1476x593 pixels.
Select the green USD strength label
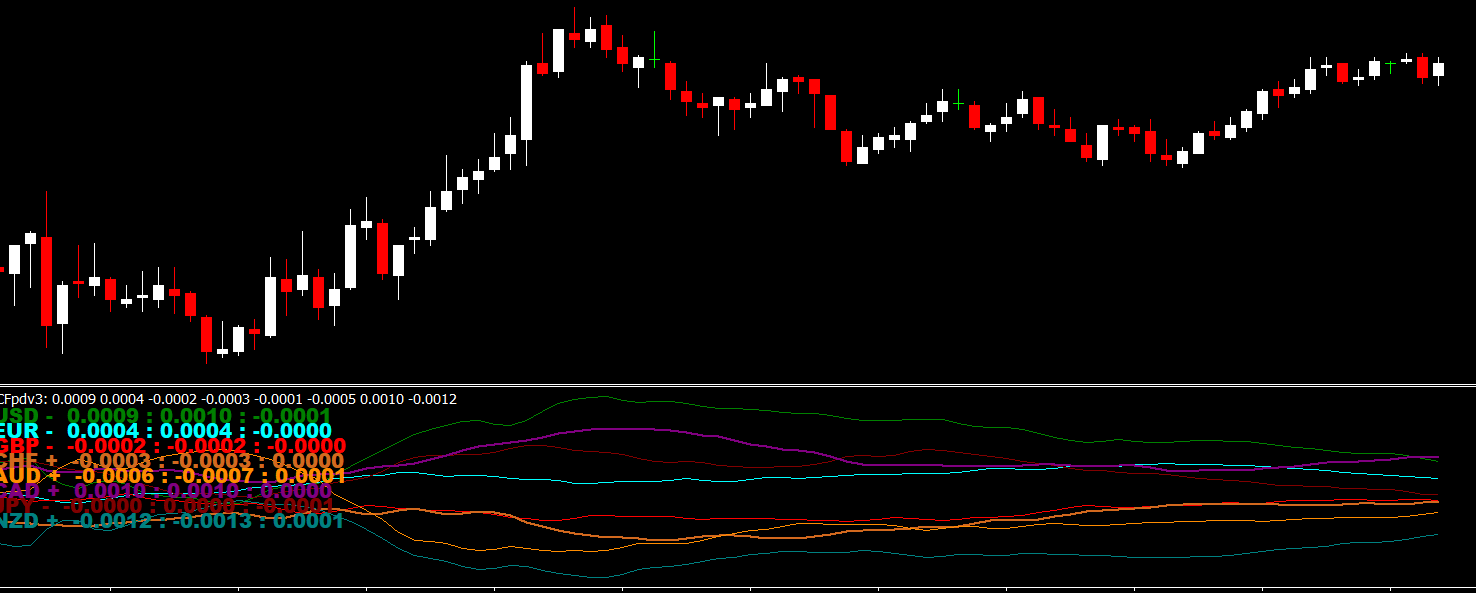(165, 416)
